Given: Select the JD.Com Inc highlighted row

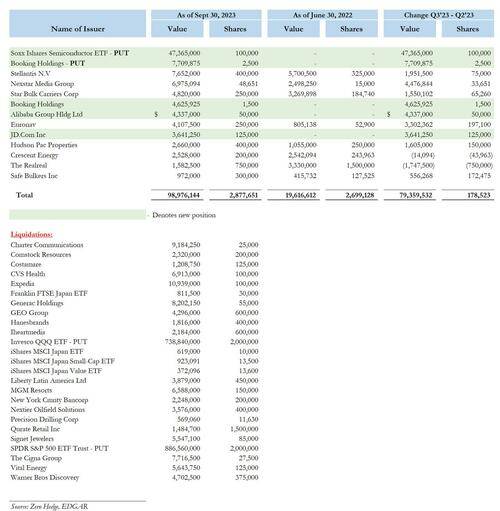Looking at the screenshot, I should [x=252, y=135].
